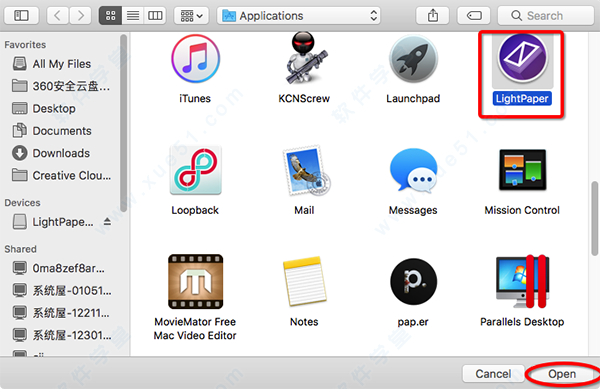Viewport: 600px width, 389px height.
Task: Select the pap.er app icon
Action: (x=413, y=282)
